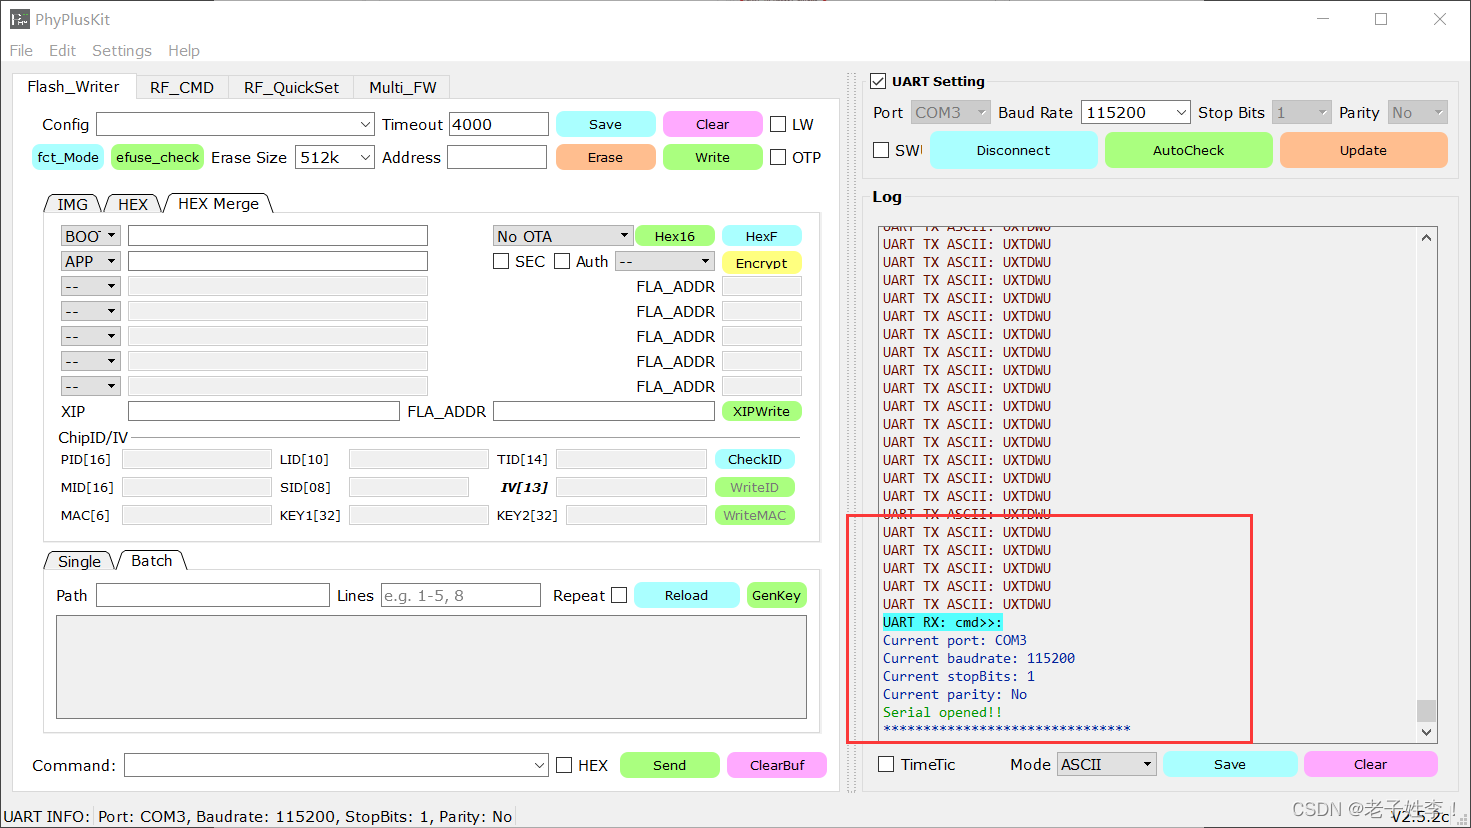Switch to the HEX sub-tab

[133, 204]
